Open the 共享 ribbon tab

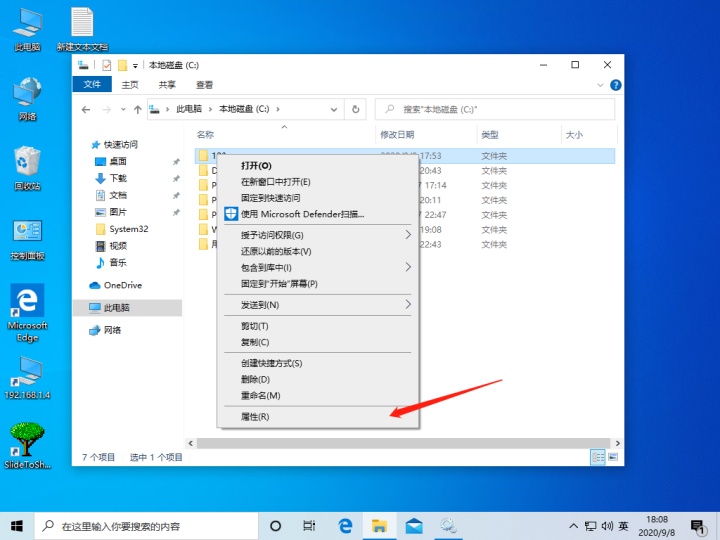click(x=167, y=85)
